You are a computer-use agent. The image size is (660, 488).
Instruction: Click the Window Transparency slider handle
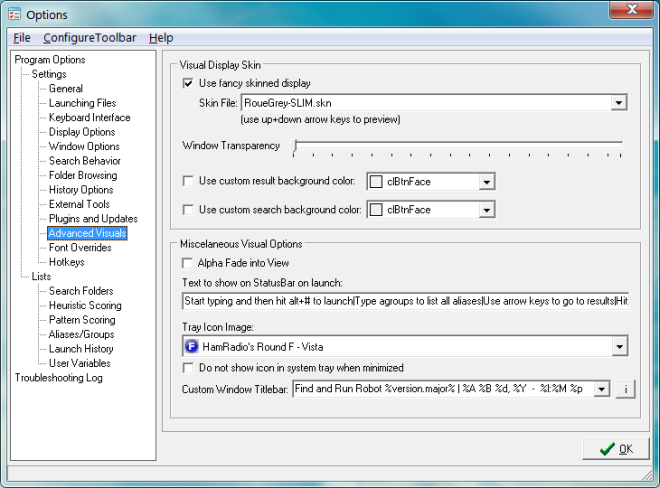coord(295,147)
